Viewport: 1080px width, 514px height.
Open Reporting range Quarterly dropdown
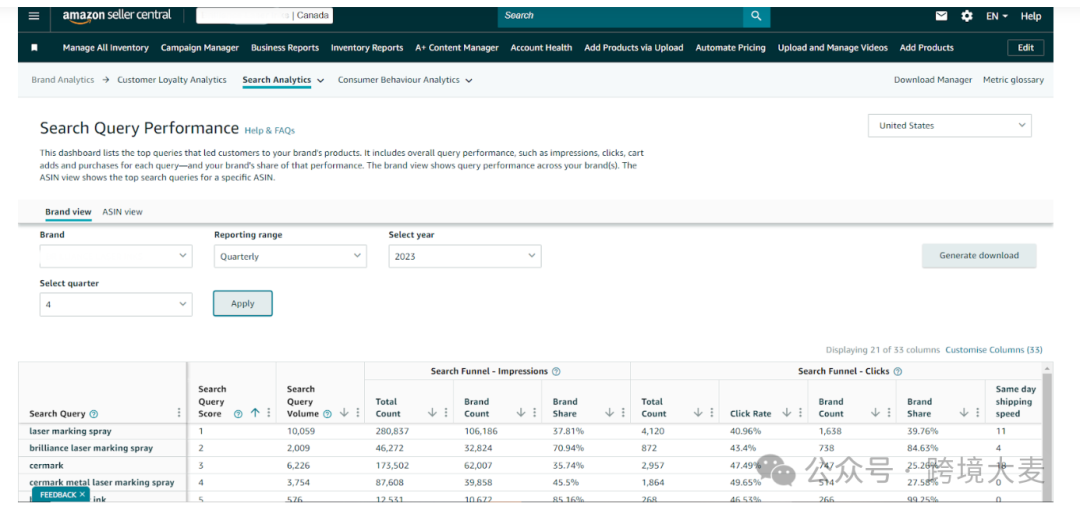point(290,256)
